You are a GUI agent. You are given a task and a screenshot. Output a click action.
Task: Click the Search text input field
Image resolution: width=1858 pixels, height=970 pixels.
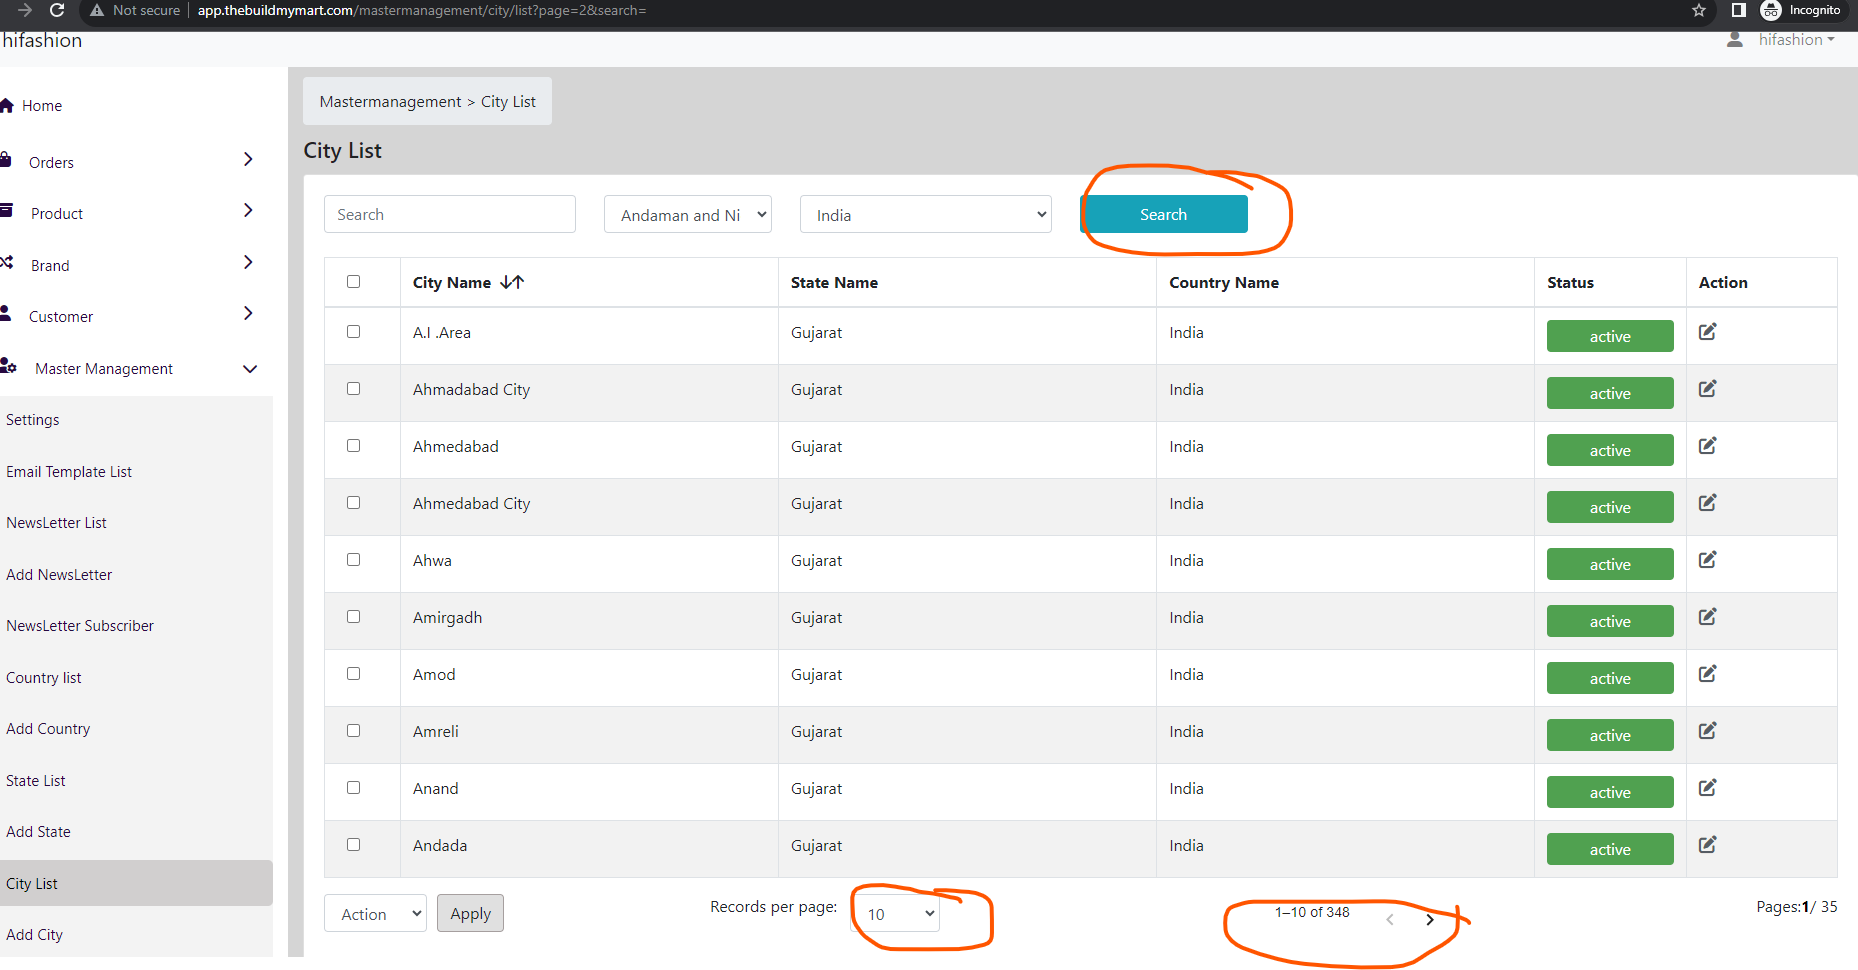coord(450,214)
